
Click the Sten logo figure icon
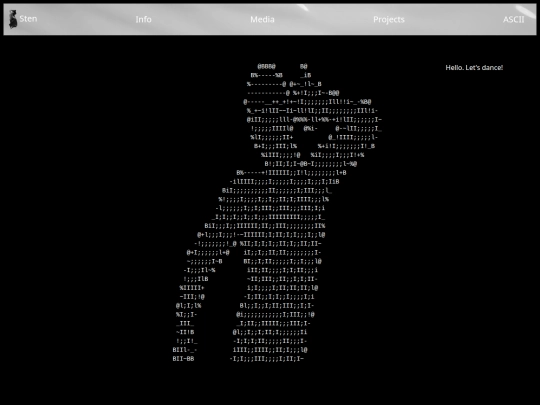click(13, 19)
